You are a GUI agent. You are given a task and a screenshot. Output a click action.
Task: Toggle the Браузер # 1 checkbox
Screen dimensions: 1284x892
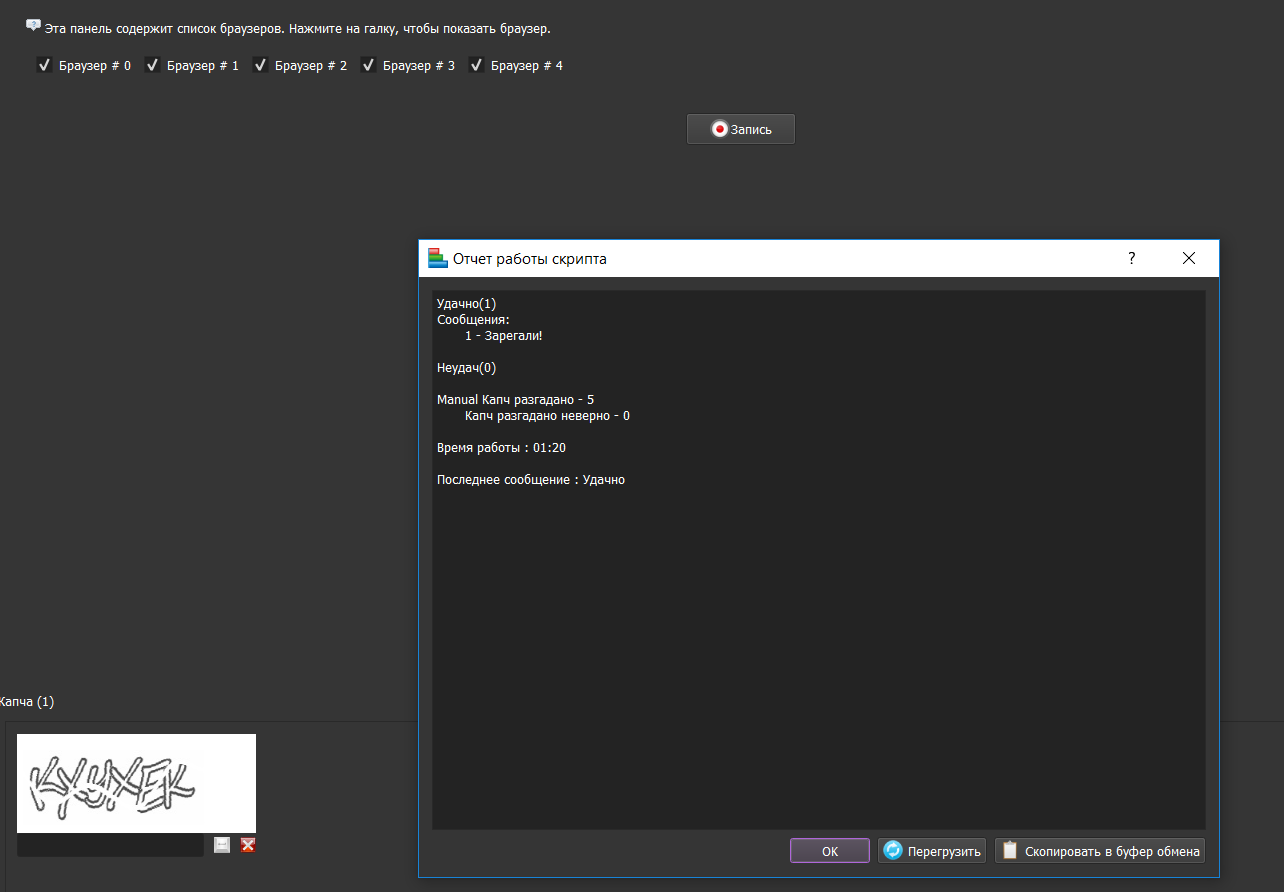(153, 66)
